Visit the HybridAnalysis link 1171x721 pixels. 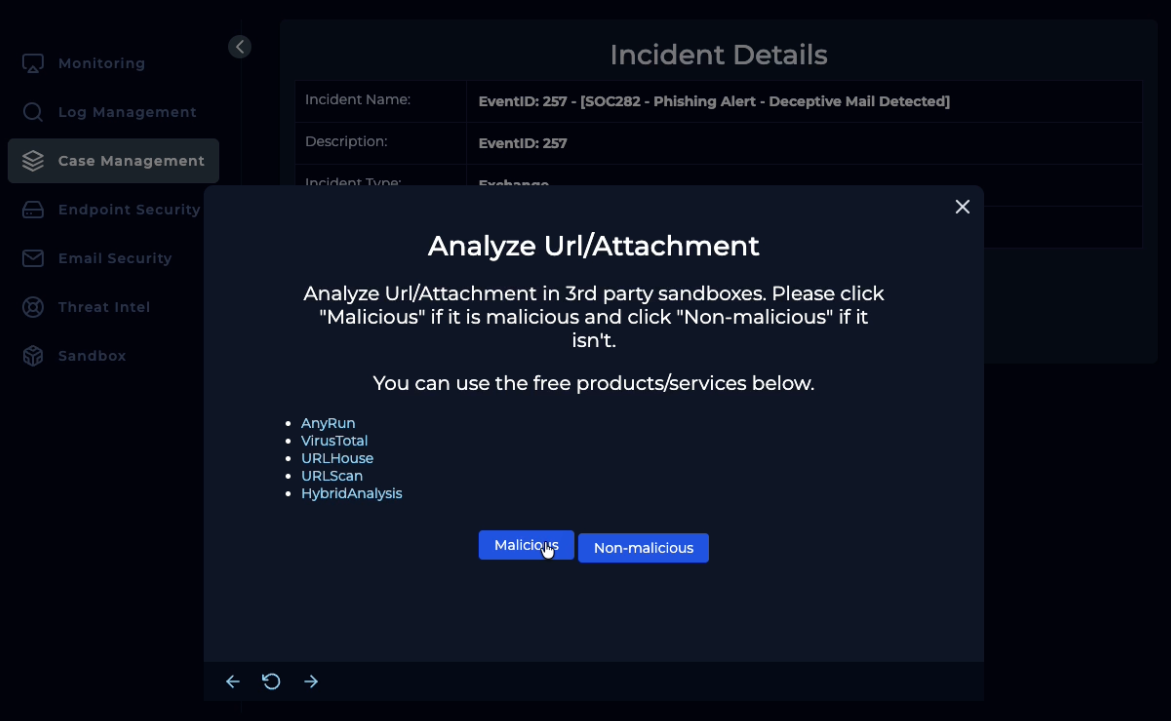(x=351, y=494)
